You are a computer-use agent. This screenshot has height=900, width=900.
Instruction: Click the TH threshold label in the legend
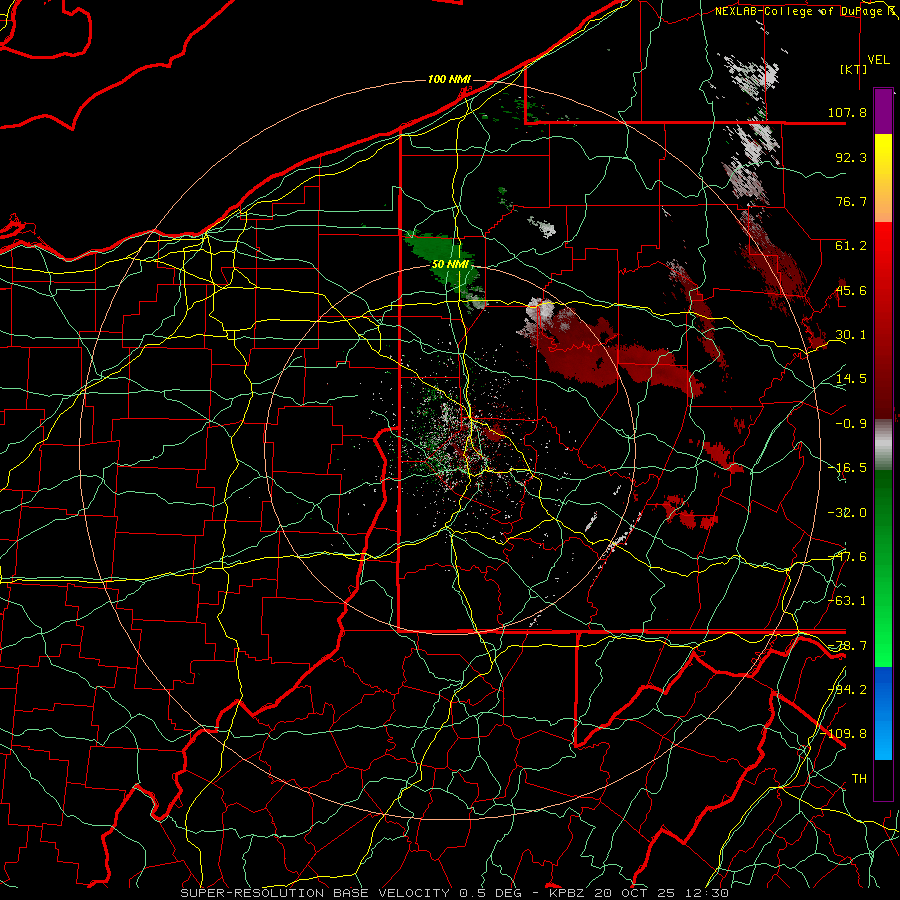click(859, 779)
